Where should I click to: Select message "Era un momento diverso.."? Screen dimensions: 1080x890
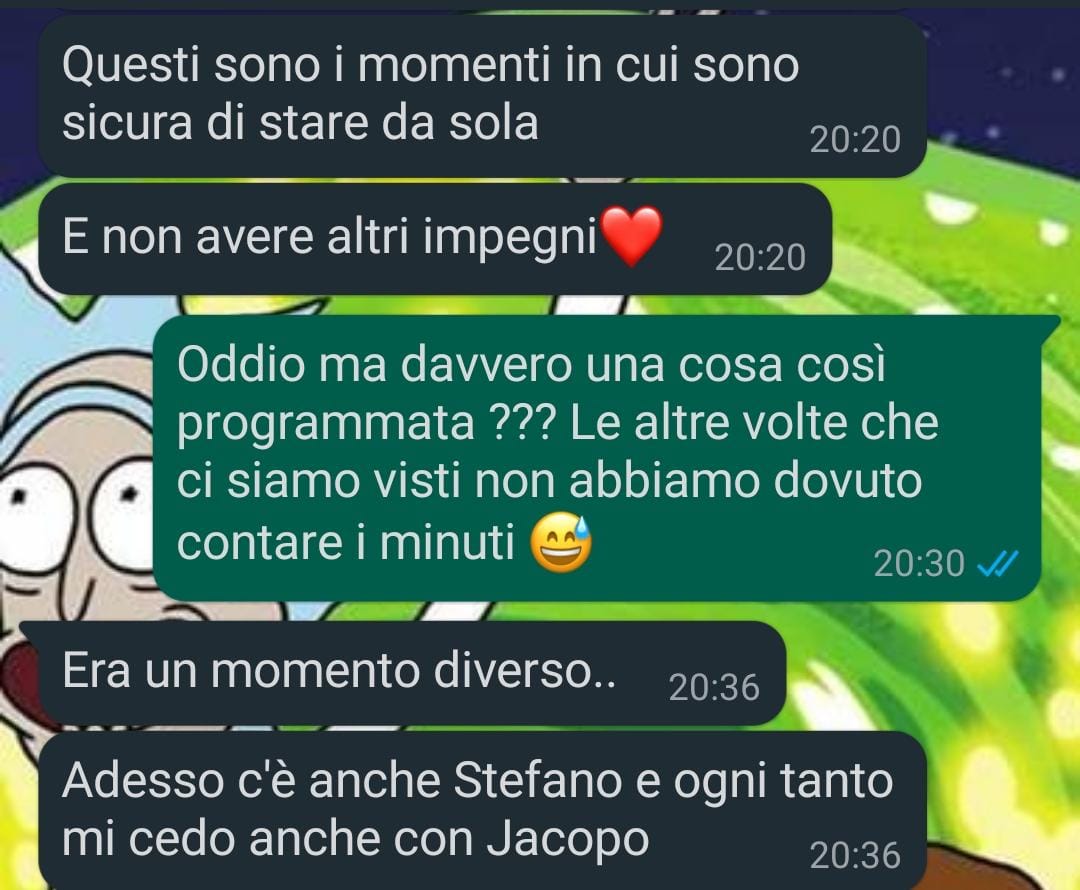pyautogui.click(x=412, y=673)
